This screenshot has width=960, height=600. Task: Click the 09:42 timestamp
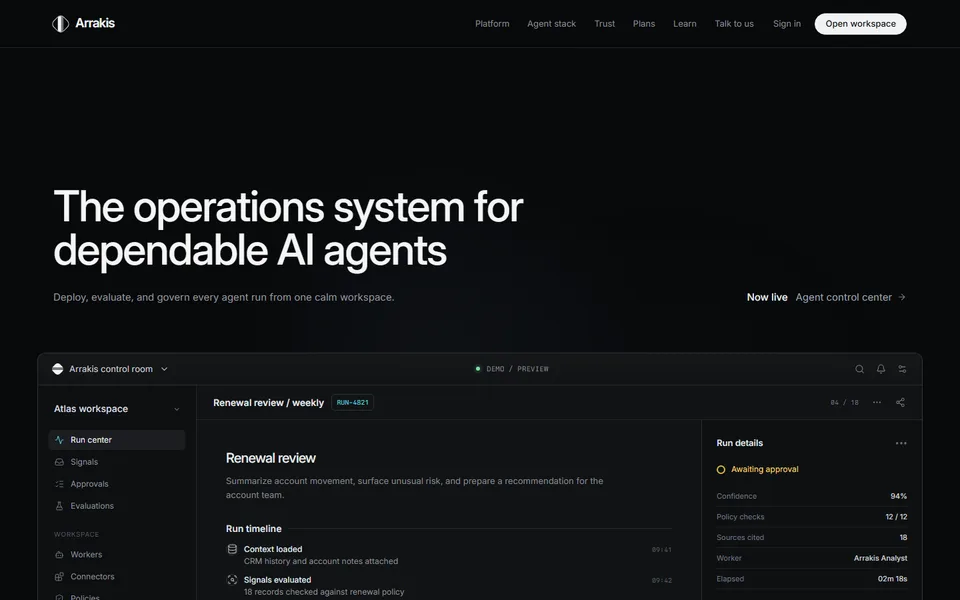(661, 580)
